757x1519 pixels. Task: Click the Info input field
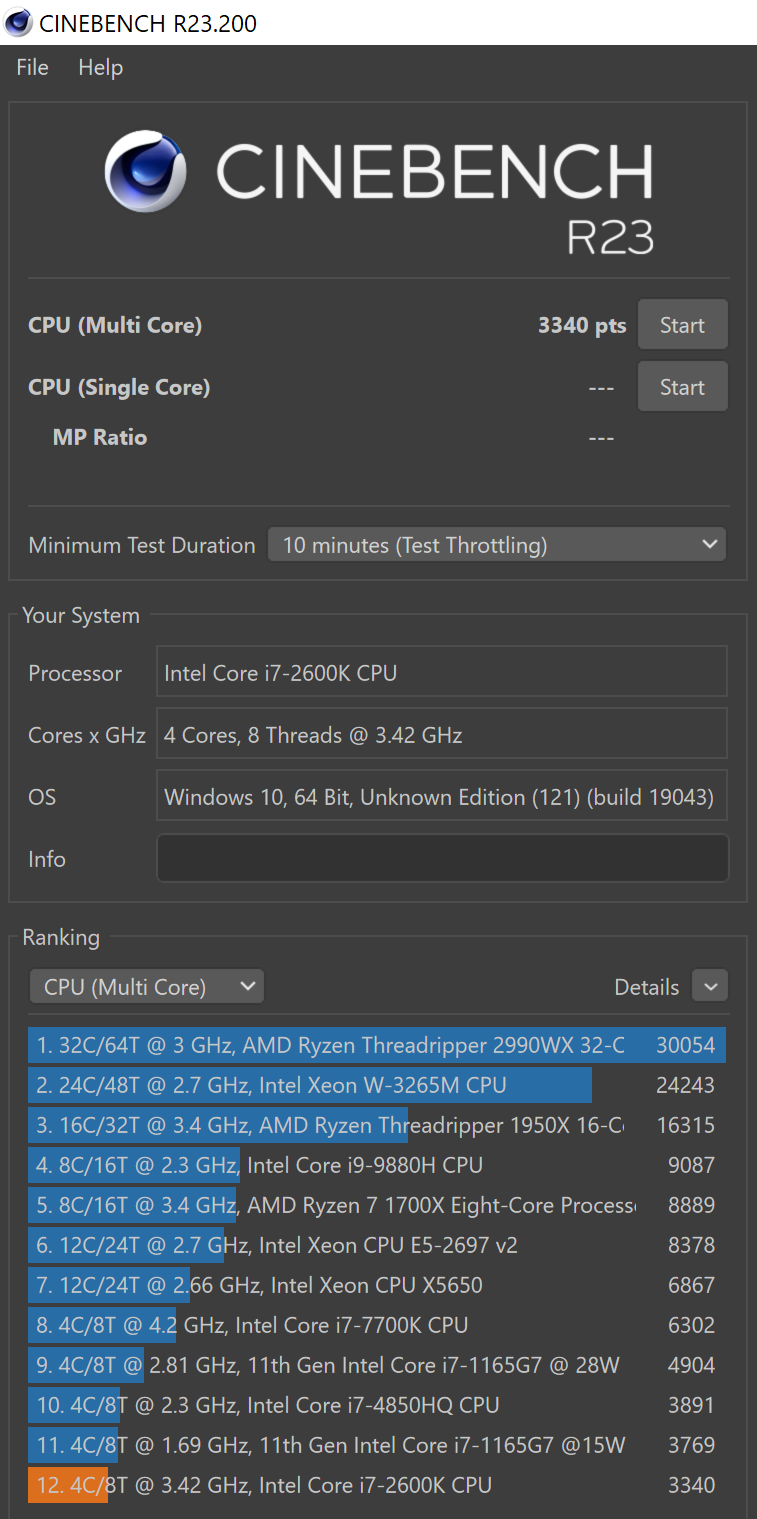443,858
